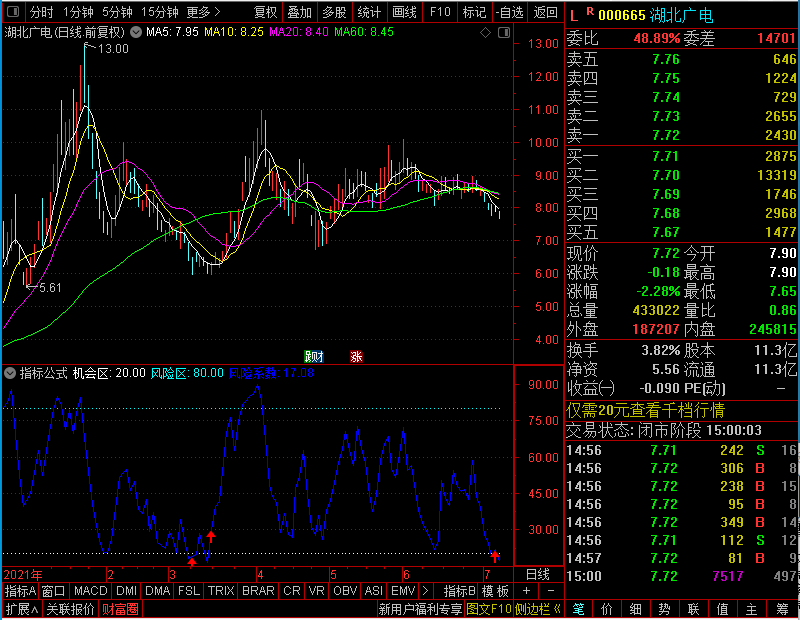Click the diamond icon above the price chart

pyautogui.click(x=485, y=33)
